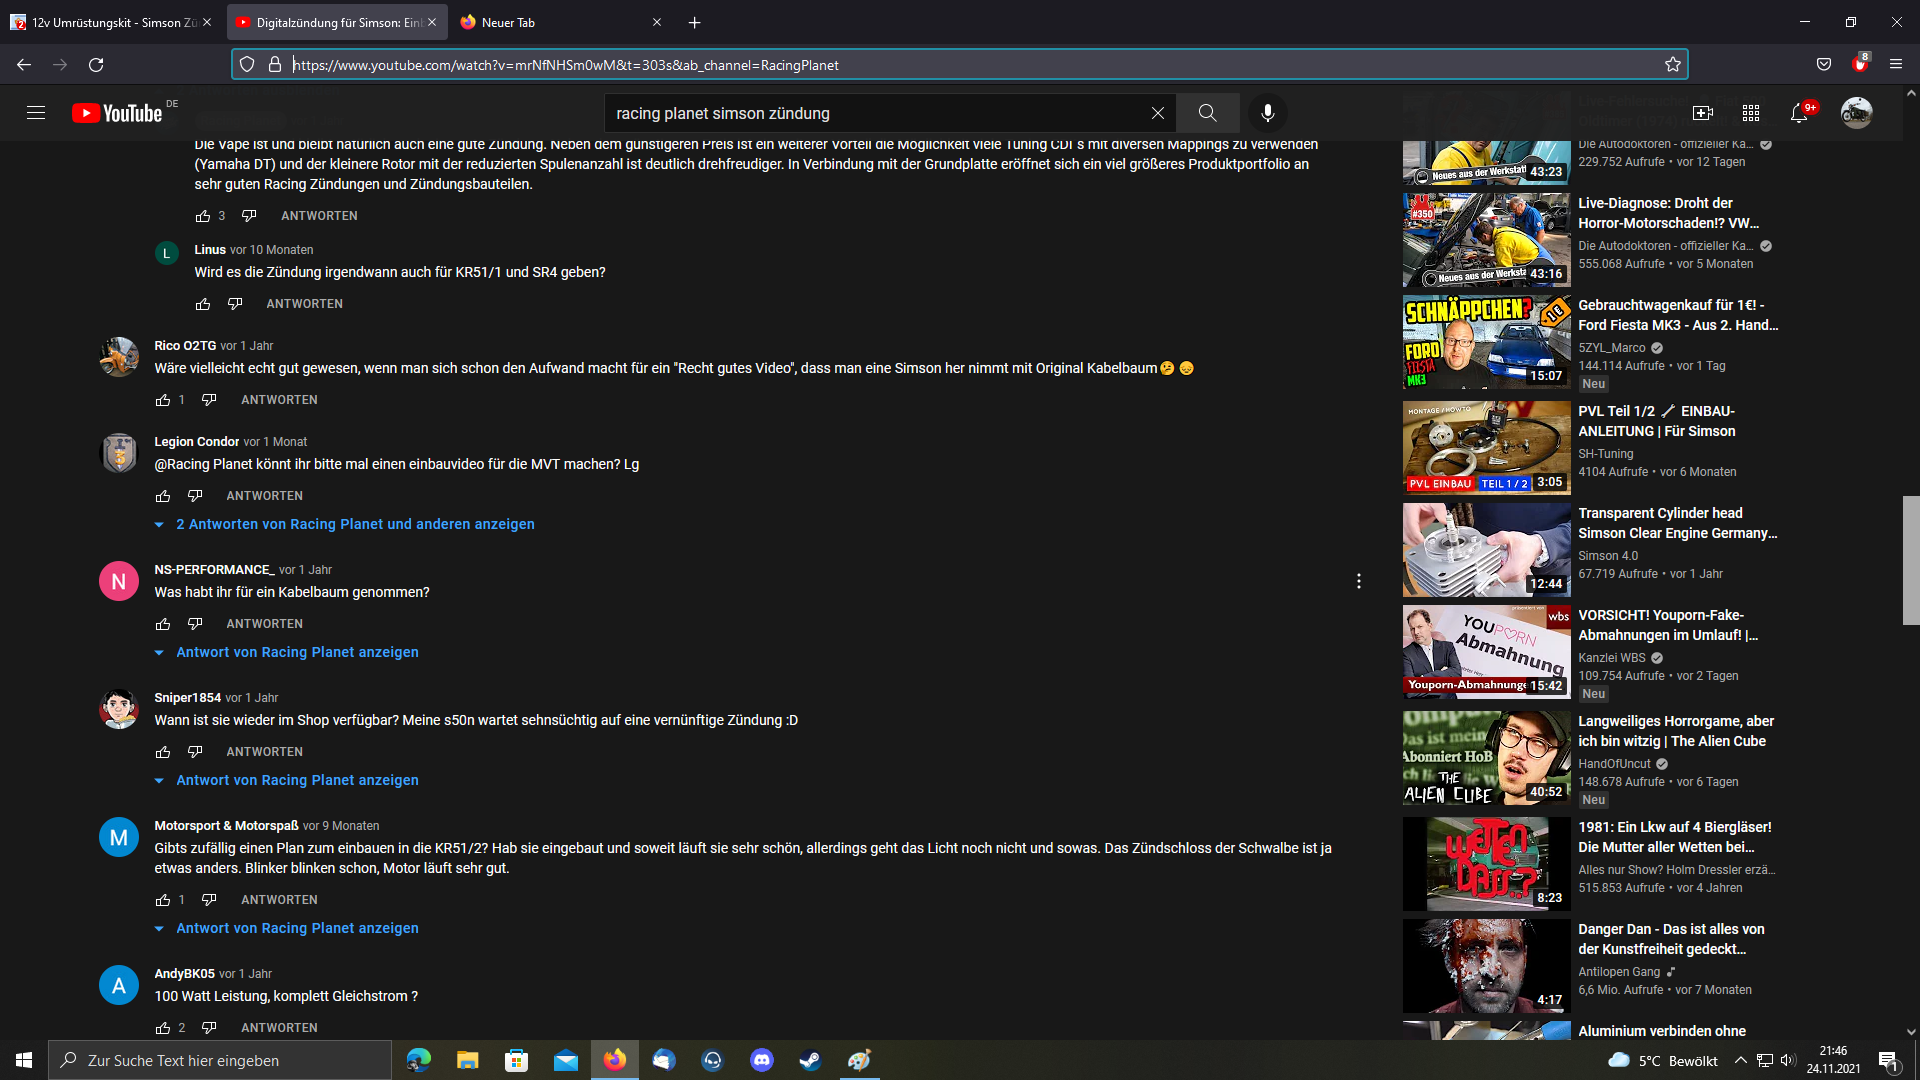Switch to the Neuer Tab browser tab
Image resolution: width=1920 pixels, height=1080 pixels.
tap(508, 22)
